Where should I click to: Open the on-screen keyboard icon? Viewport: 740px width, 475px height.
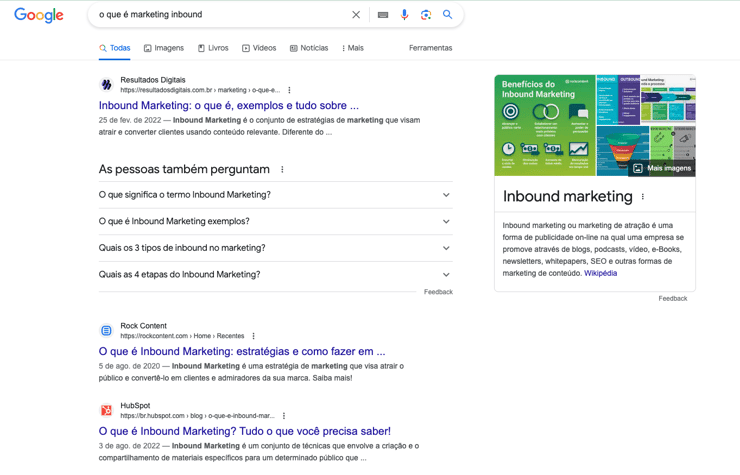(x=382, y=15)
